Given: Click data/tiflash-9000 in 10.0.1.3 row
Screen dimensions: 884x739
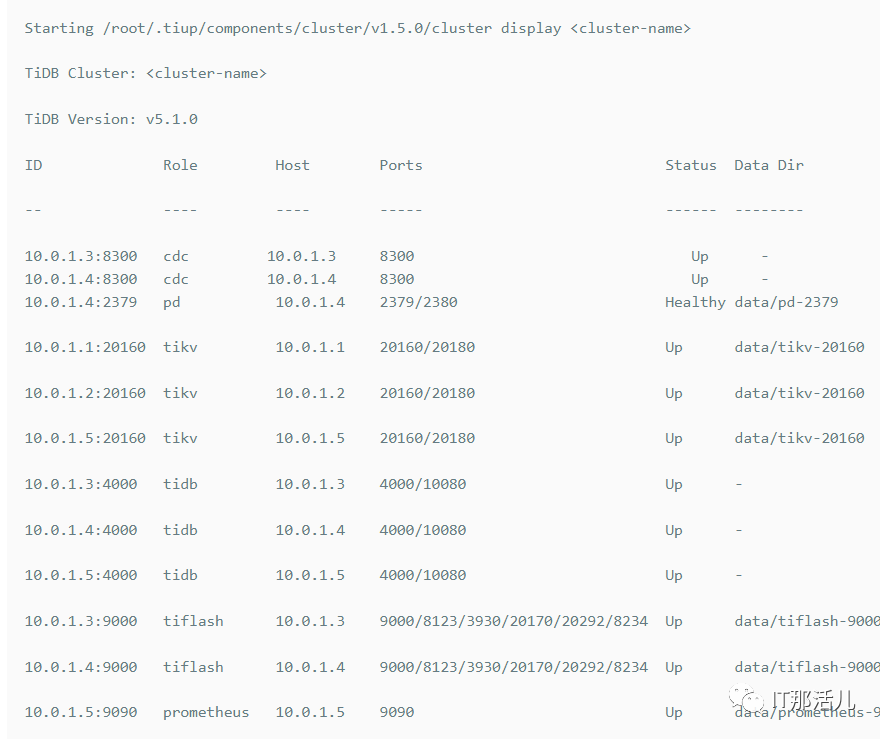Looking at the screenshot, I should [x=807, y=621].
